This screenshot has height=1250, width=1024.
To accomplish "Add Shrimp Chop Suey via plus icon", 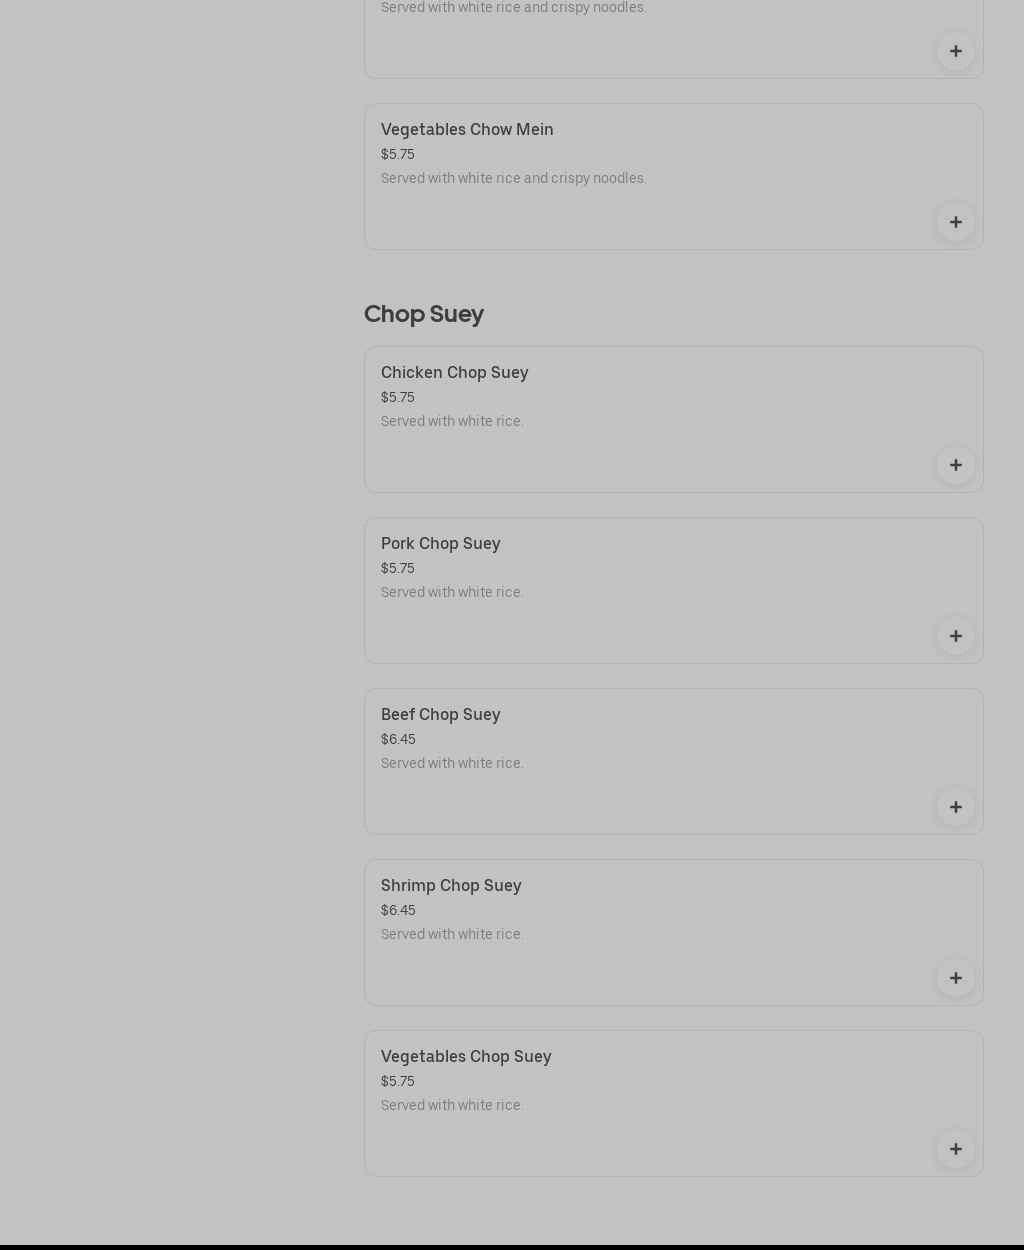I will (x=955, y=978).
